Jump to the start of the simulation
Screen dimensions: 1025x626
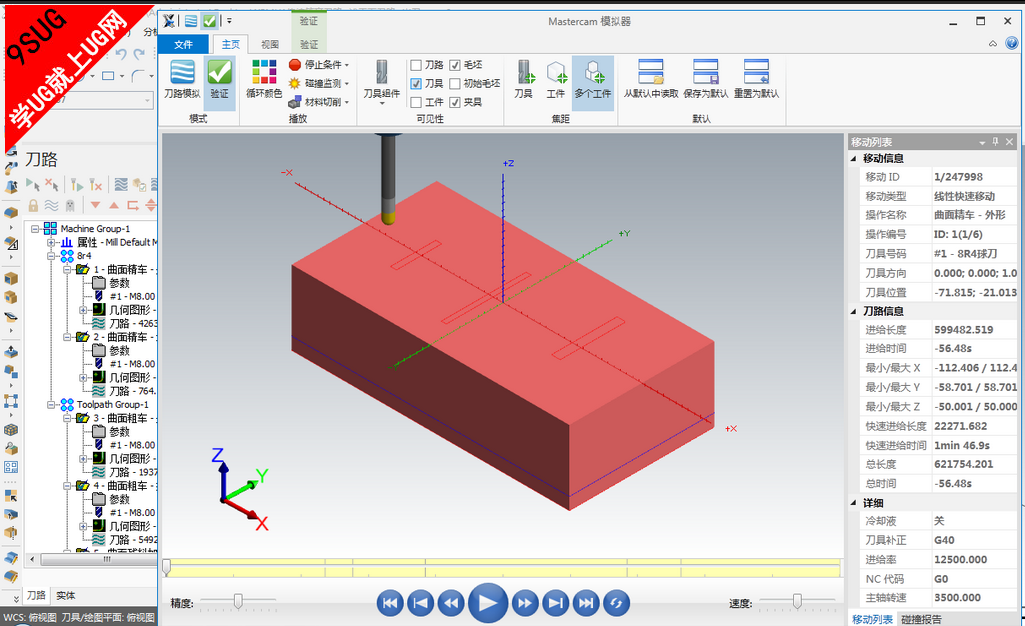(390, 603)
